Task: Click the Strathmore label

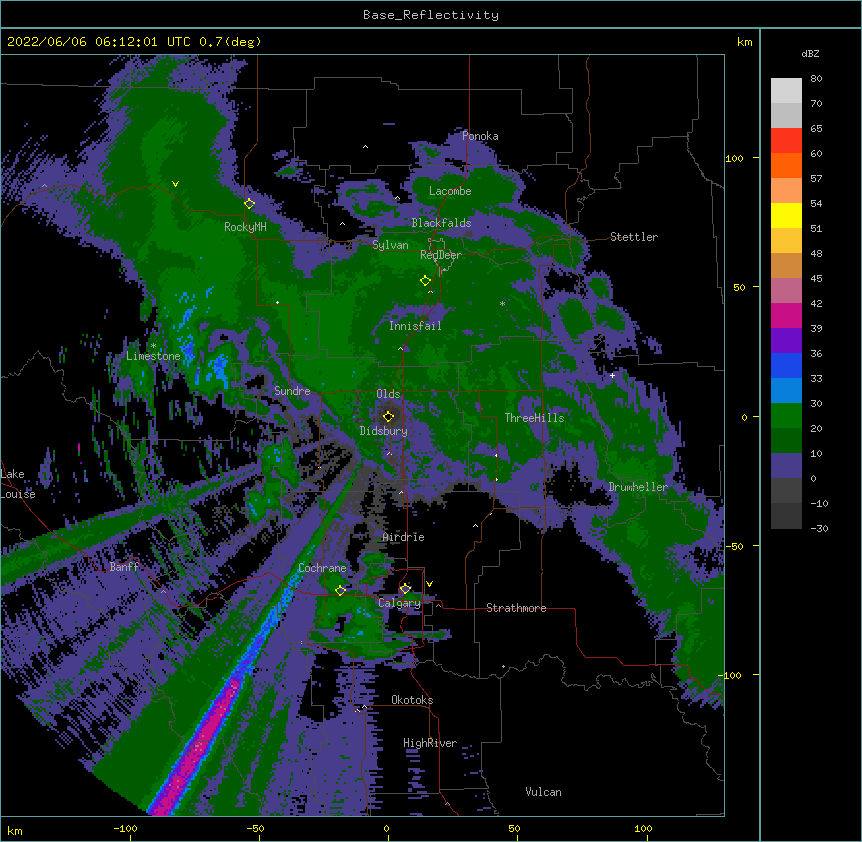Action: [516, 608]
